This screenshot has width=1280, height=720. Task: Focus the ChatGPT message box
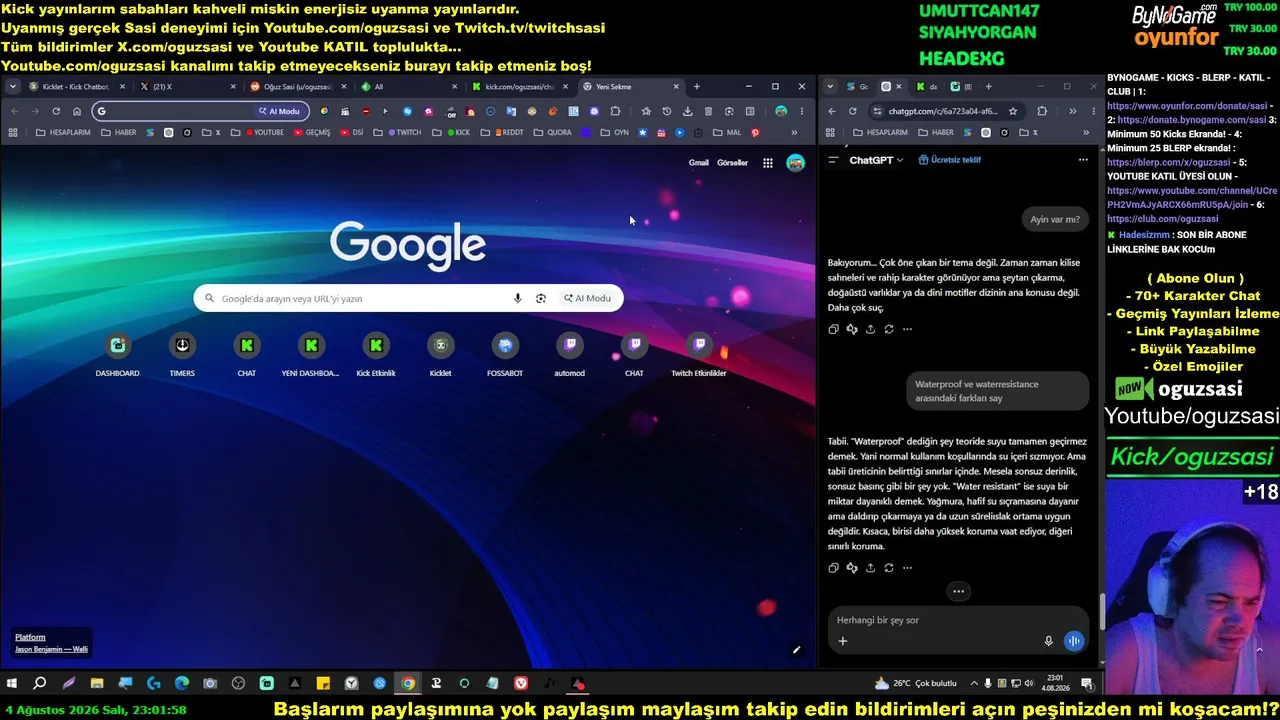click(x=957, y=620)
